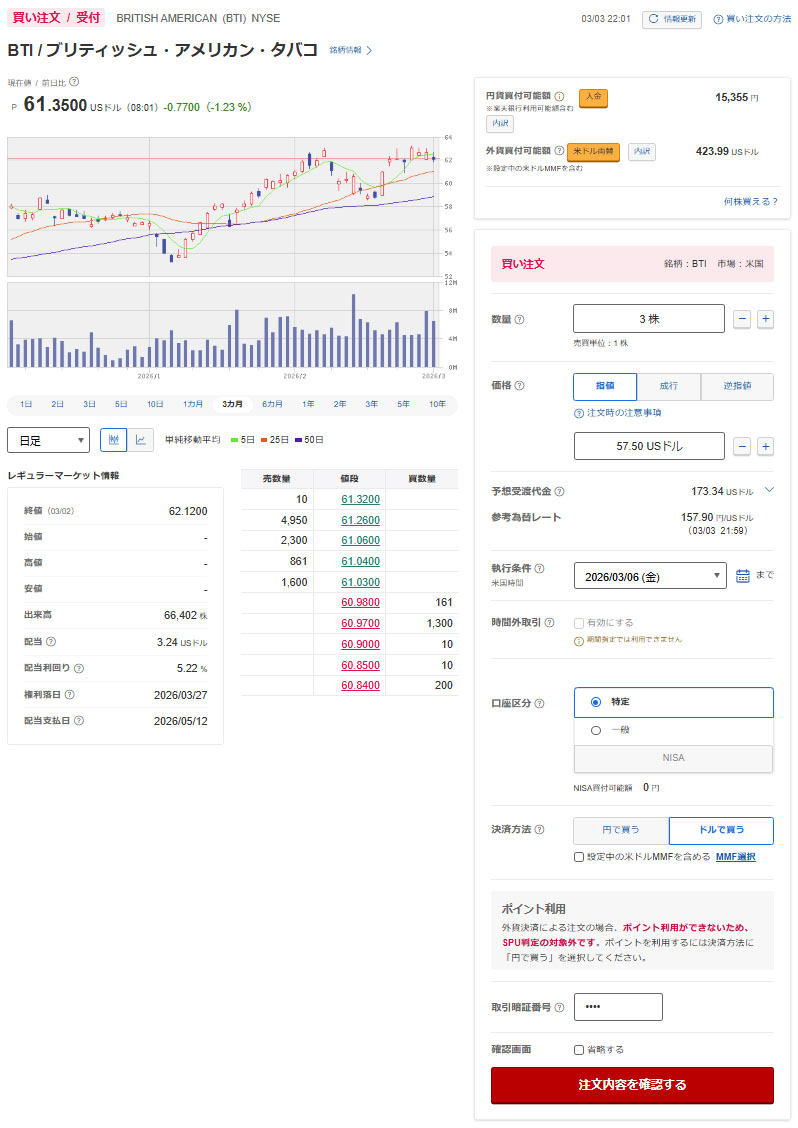Check the 省略する confirmation checkbox
Screen dimensions: 798x1128
pyautogui.click(x=579, y=1049)
